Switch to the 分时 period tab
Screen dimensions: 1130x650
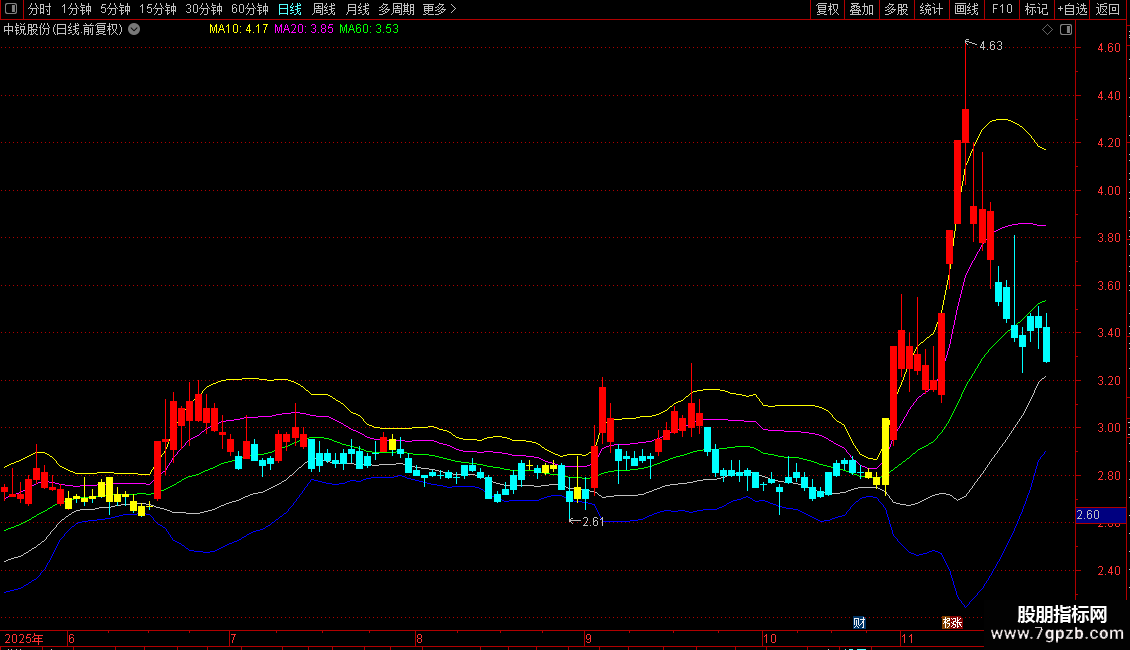pos(40,9)
